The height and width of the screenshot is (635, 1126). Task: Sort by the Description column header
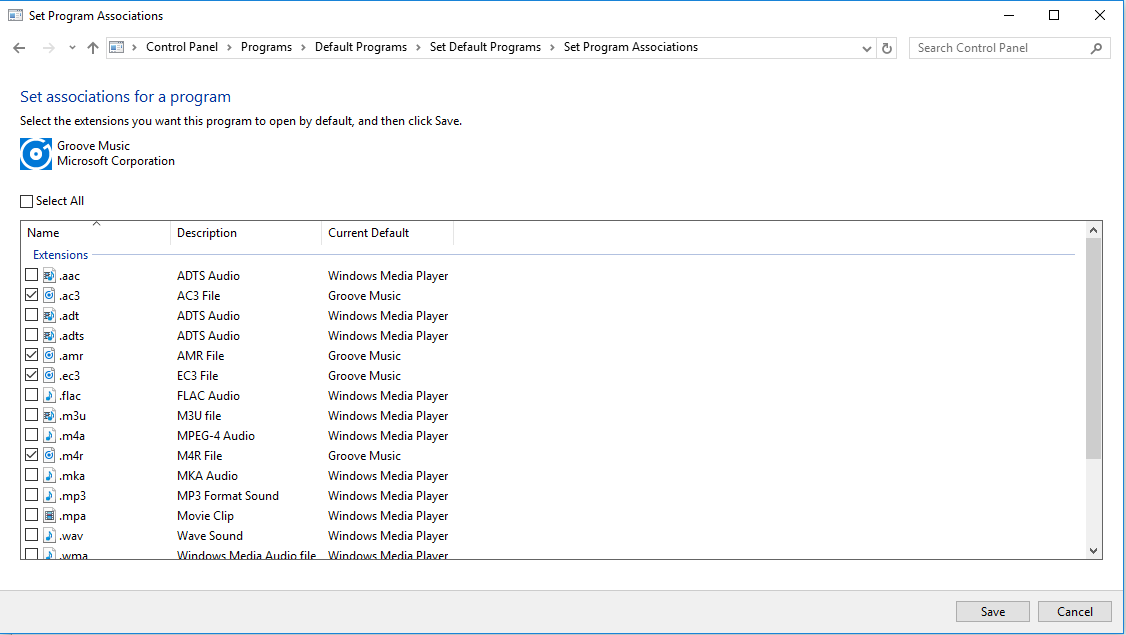coord(246,233)
